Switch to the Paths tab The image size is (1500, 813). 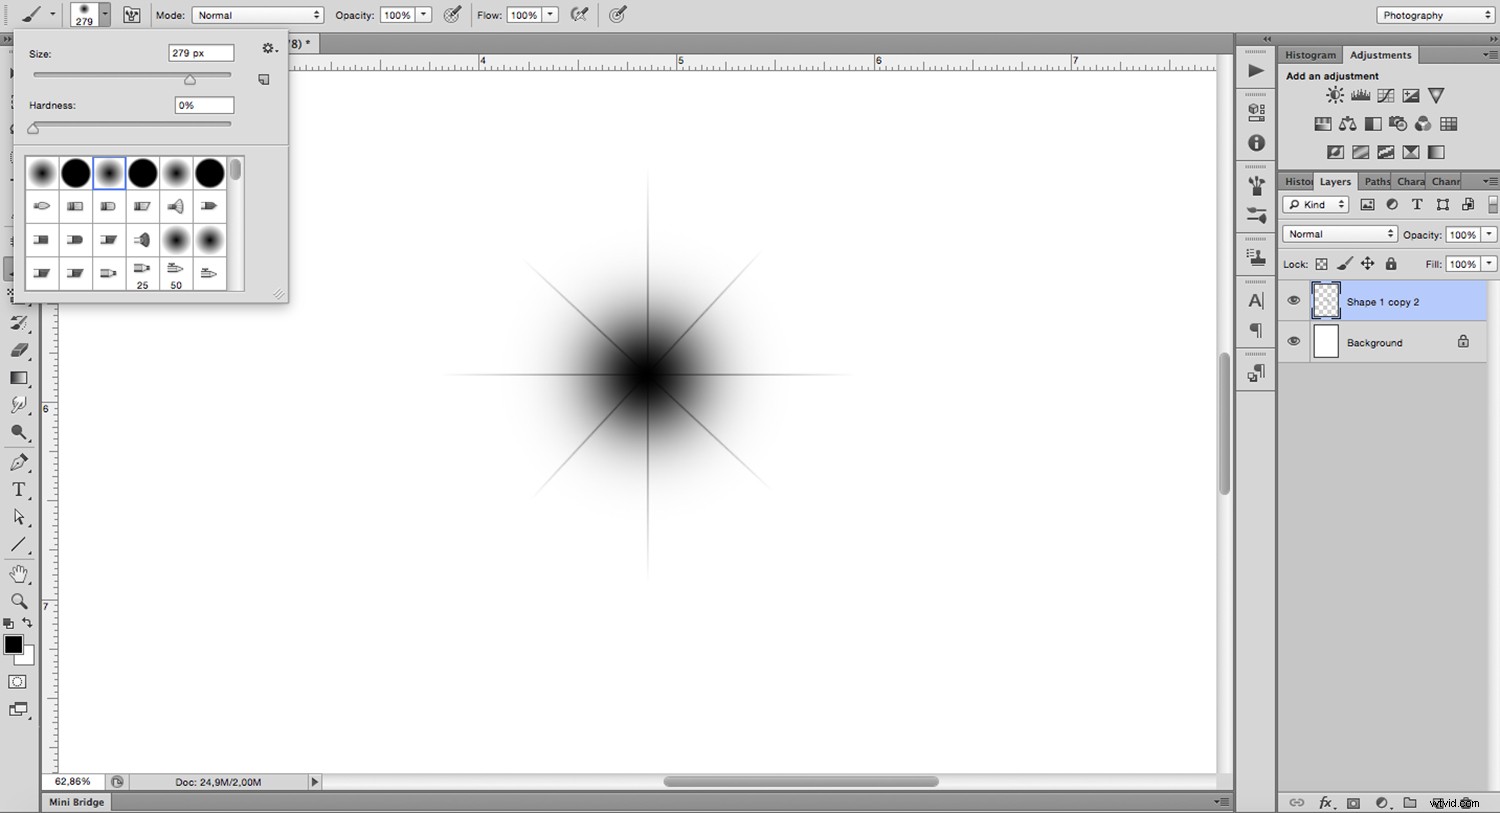click(1376, 181)
